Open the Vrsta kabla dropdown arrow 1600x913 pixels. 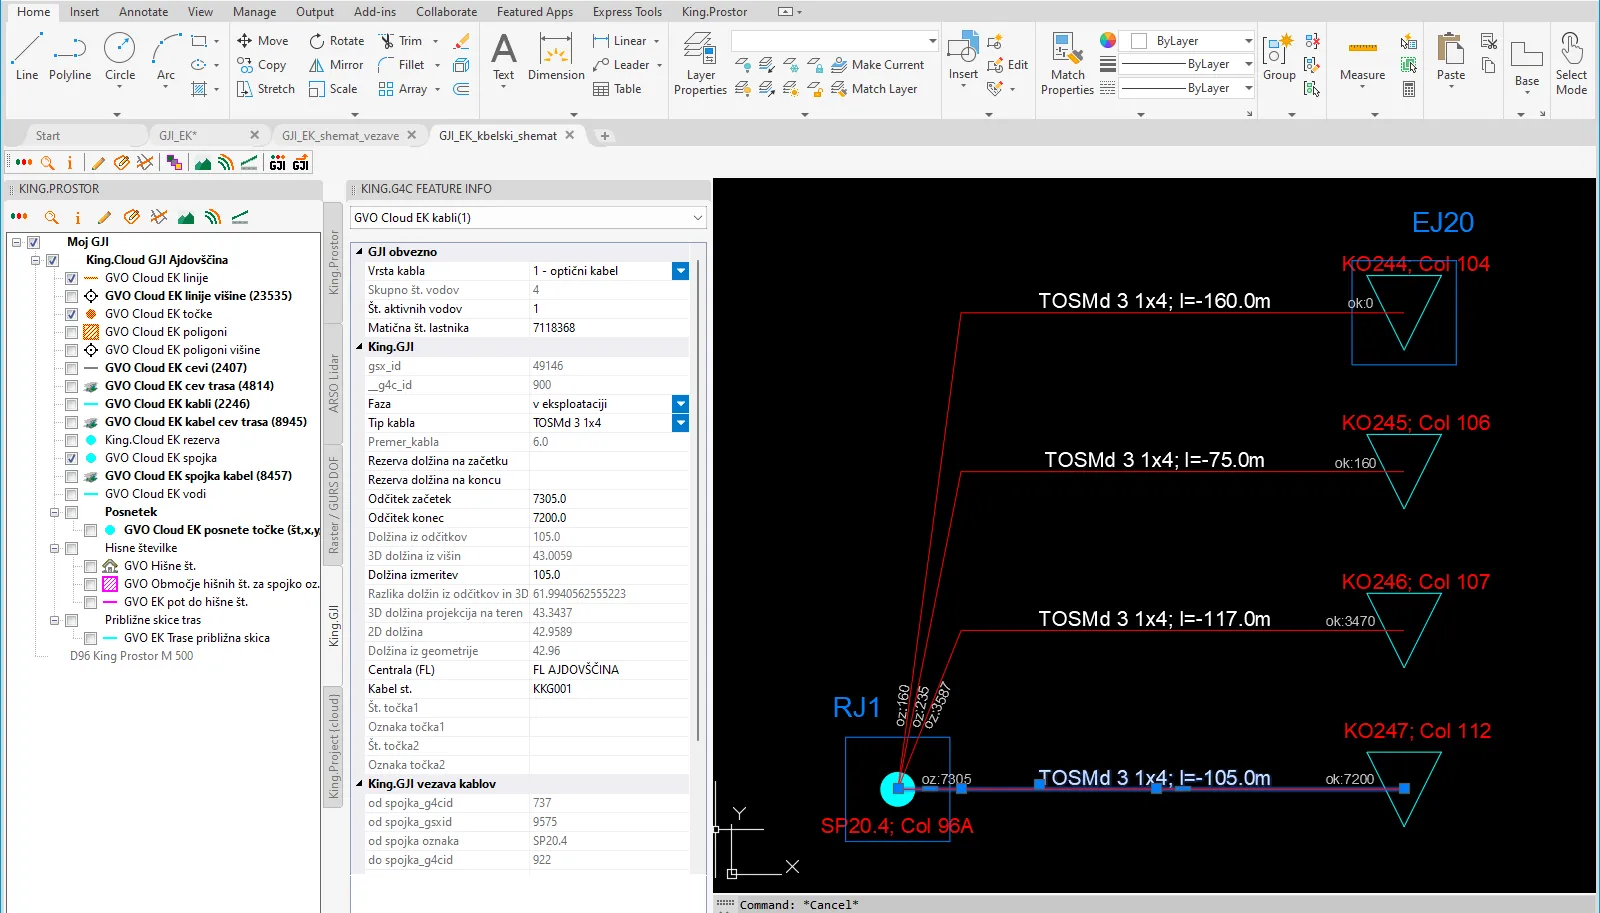(x=680, y=271)
